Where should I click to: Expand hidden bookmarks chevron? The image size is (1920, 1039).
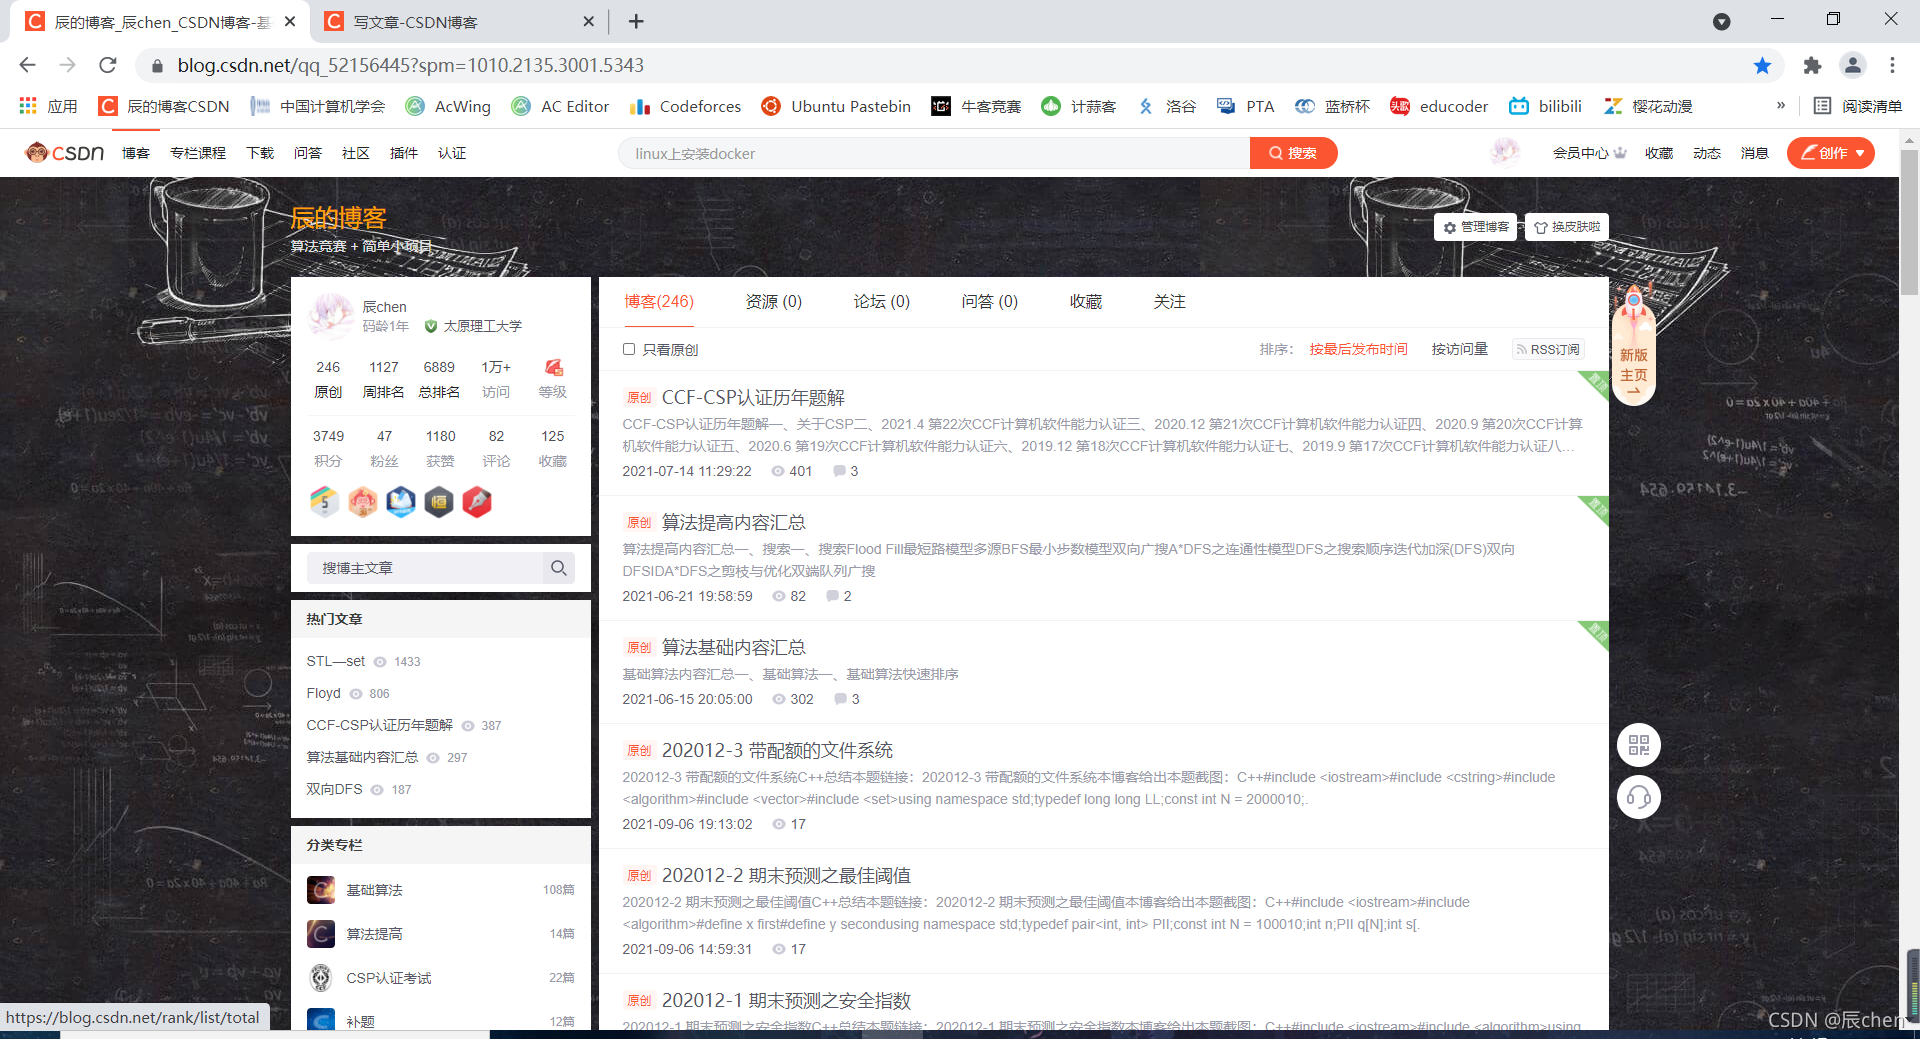click(x=1780, y=106)
